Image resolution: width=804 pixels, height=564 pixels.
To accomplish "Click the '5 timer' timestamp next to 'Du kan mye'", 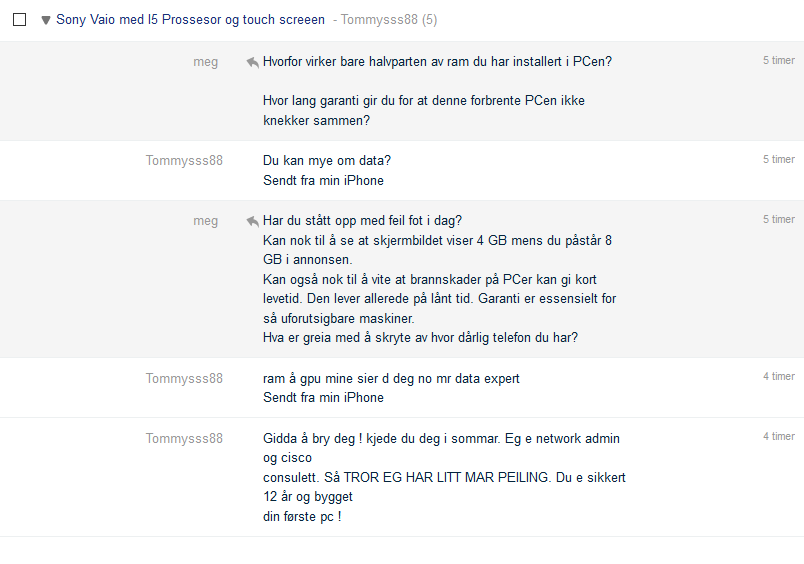I will pyautogui.click(x=778, y=159).
